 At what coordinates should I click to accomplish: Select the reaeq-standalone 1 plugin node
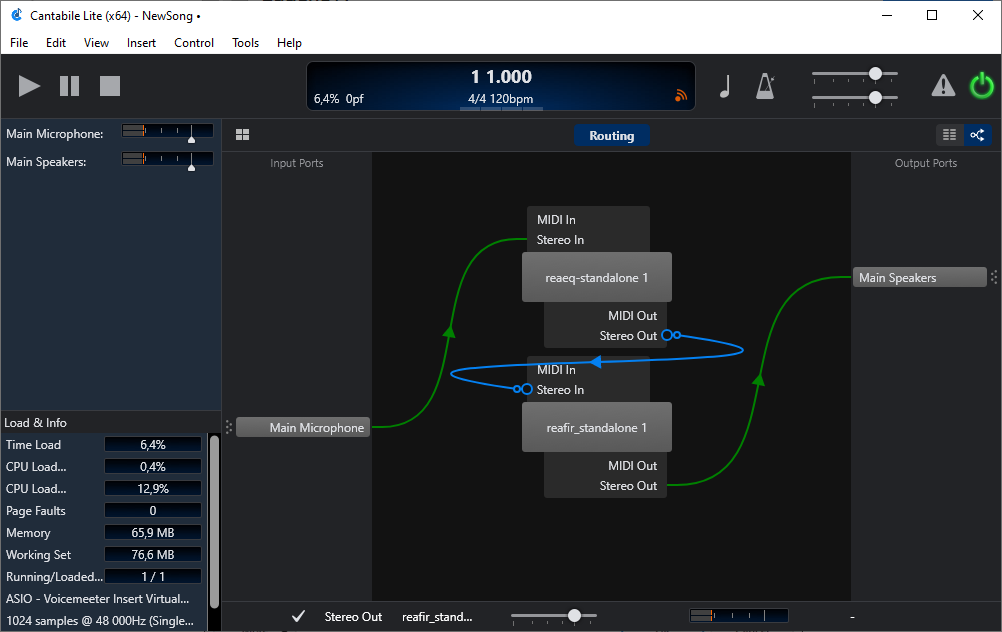(596, 277)
